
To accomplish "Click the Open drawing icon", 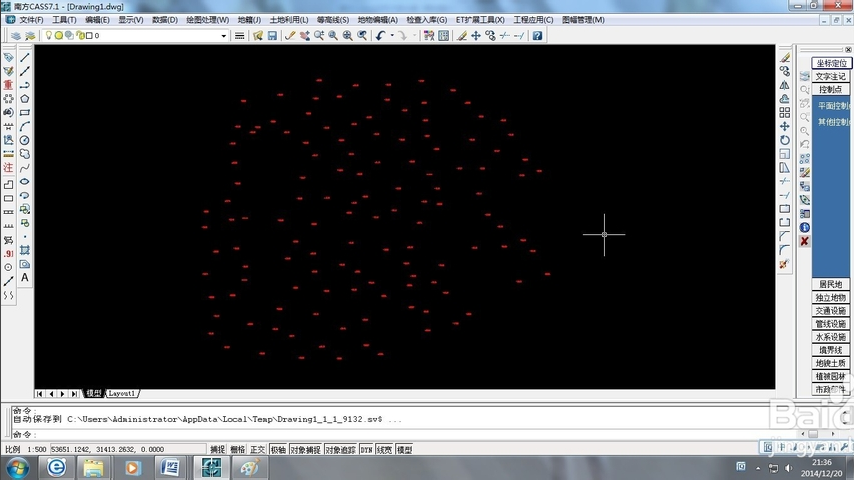I will coord(258,35).
